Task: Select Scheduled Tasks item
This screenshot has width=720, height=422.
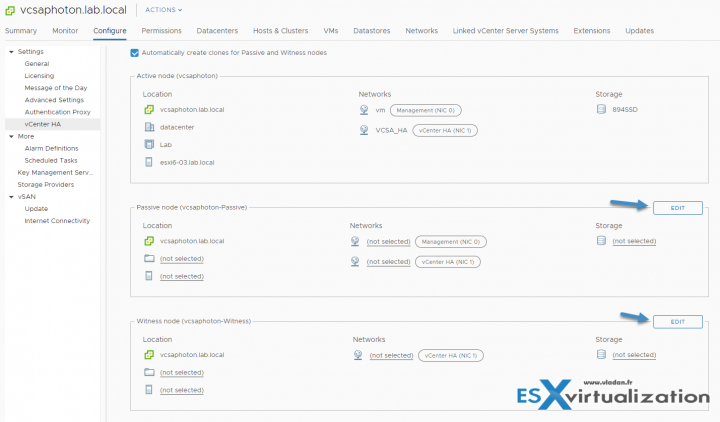Action: (x=51, y=161)
